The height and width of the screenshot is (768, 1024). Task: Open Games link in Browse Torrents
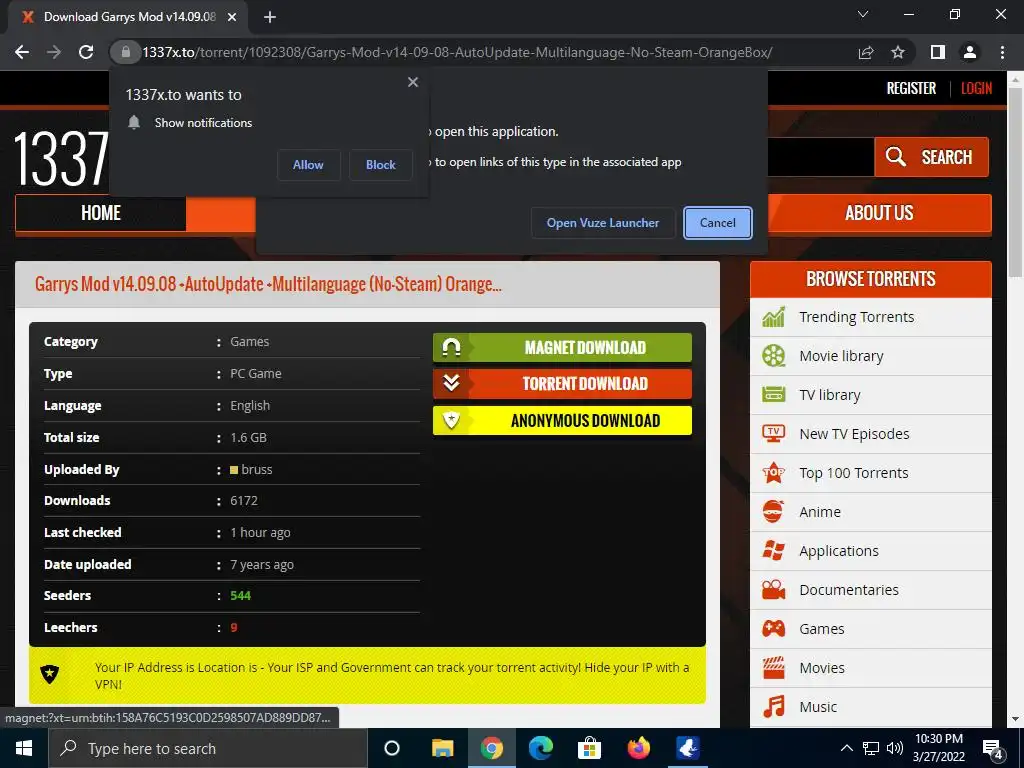(x=822, y=629)
